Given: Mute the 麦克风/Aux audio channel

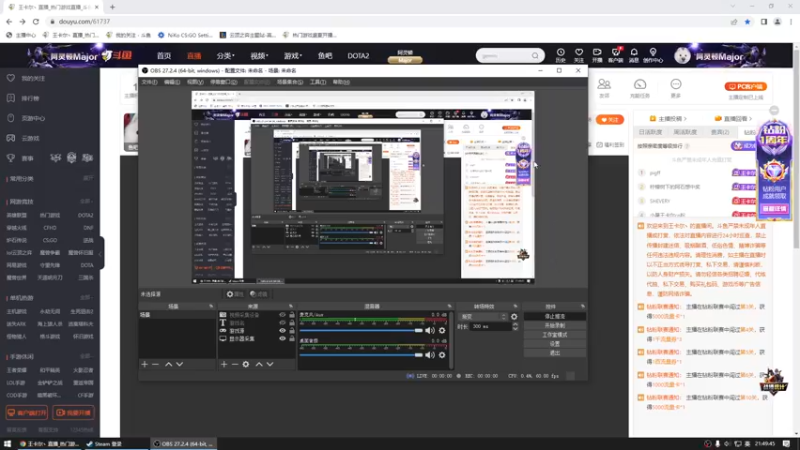Looking at the screenshot, I should (x=430, y=331).
